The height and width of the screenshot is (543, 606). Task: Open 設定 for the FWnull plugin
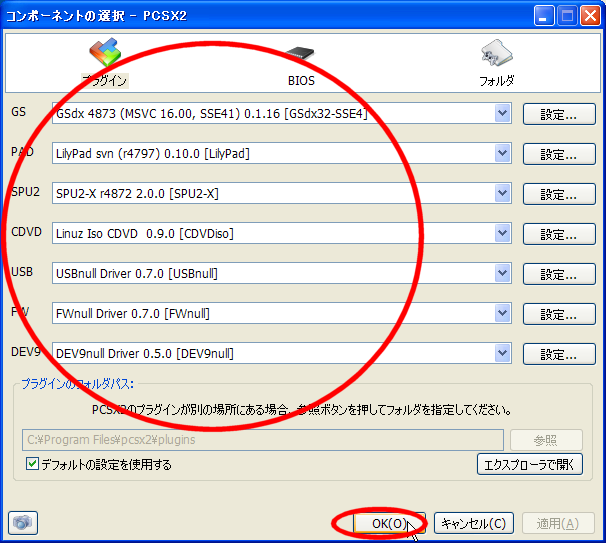pos(559,314)
